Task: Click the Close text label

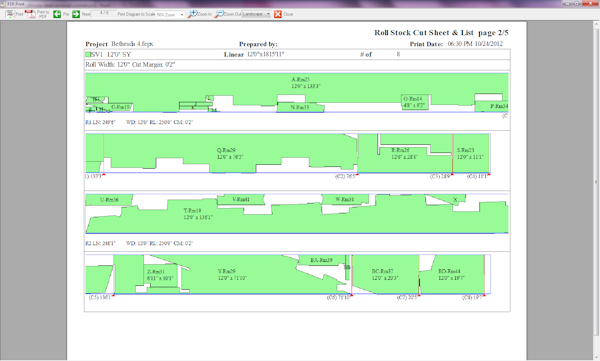Action: click(x=288, y=14)
